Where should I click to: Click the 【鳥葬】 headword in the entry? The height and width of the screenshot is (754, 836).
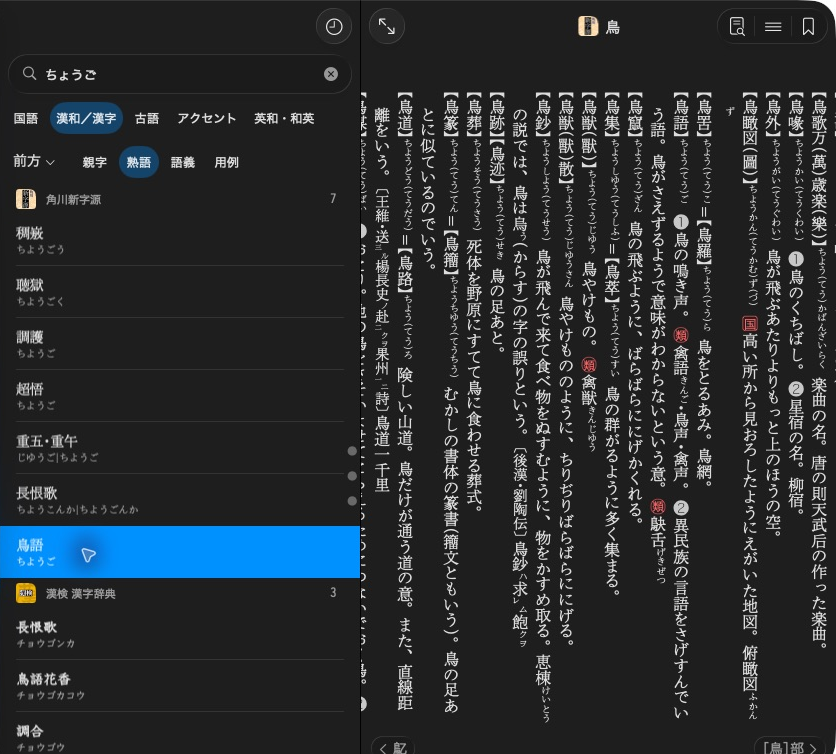(475, 116)
